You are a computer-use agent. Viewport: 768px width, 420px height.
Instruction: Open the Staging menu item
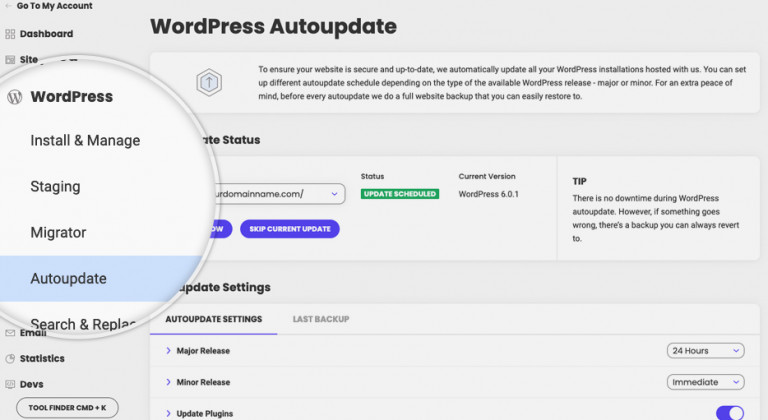55,186
